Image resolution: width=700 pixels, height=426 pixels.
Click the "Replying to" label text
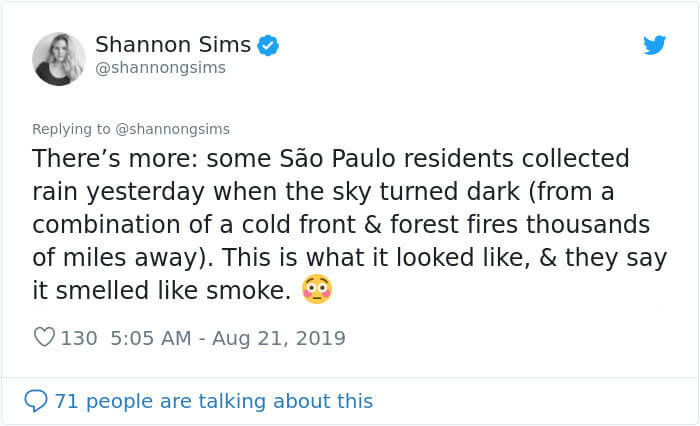coord(75,128)
